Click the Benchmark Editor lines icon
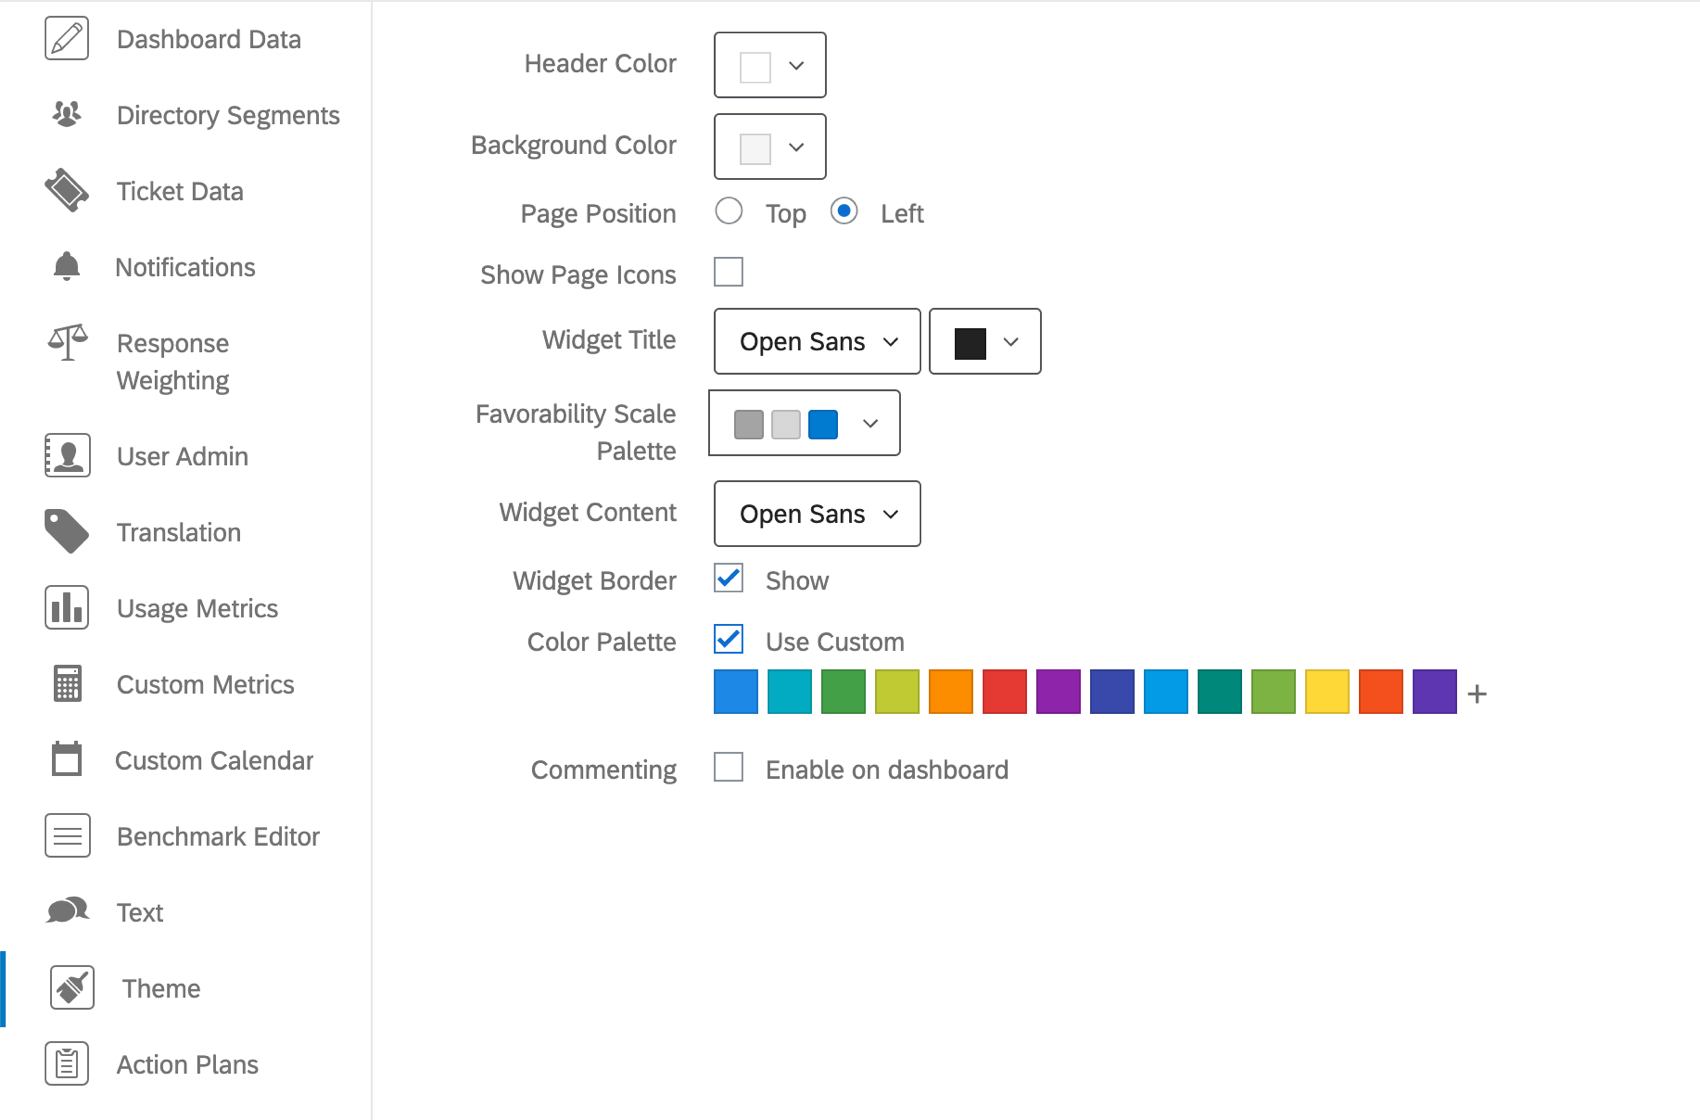 pyautogui.click(x=67, y=836)
